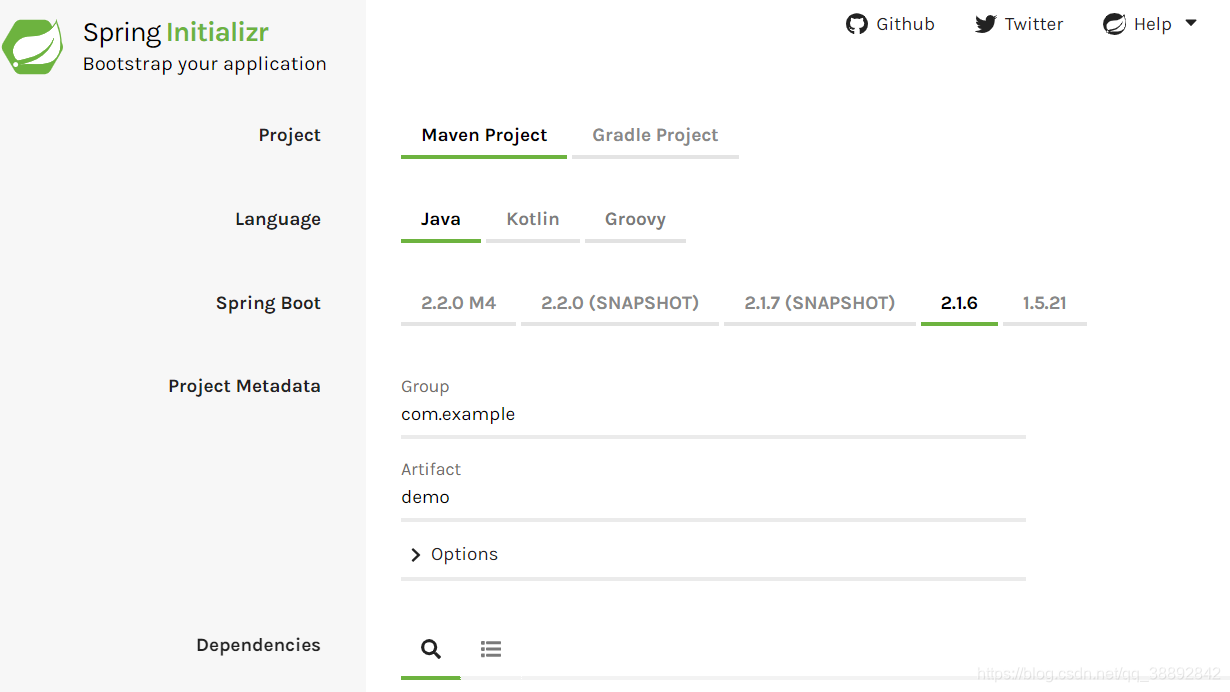Viewport: 1230px width, 692px height.
Task: Pick Spring Boot 2.2.0 (SNAPSHOT)
Action: [x=620, y=303]
